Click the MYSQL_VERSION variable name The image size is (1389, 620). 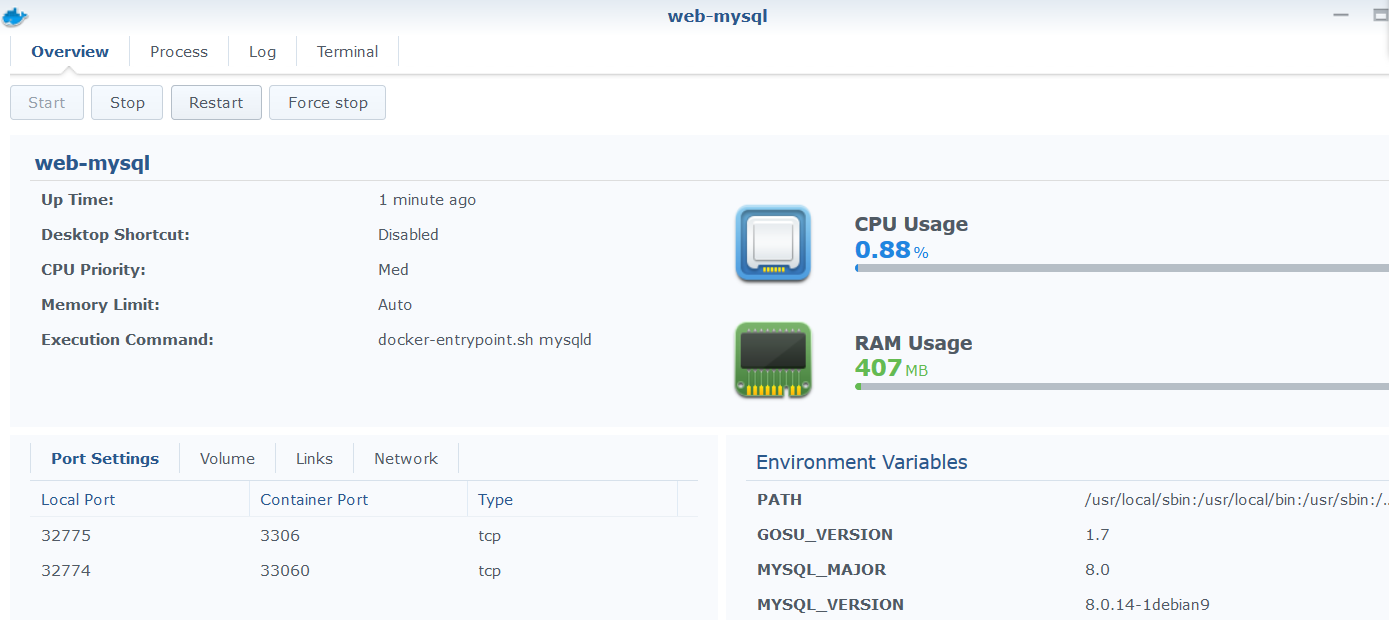tap(831, 605)
